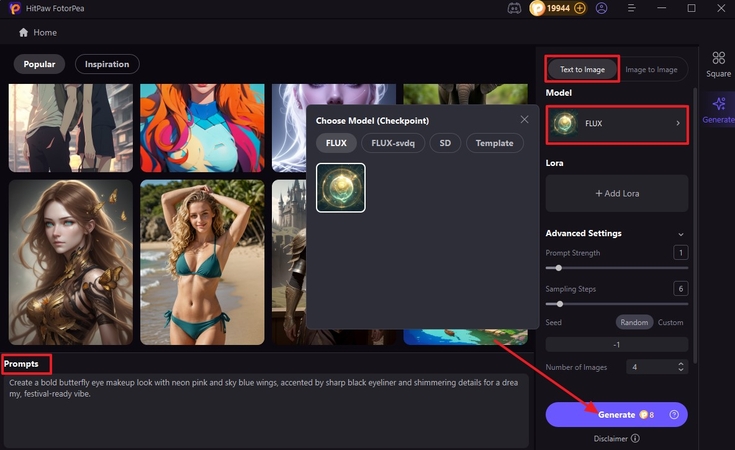735x450 pixels.
Task: Open the hamburger menu icon
Action: 631,8
